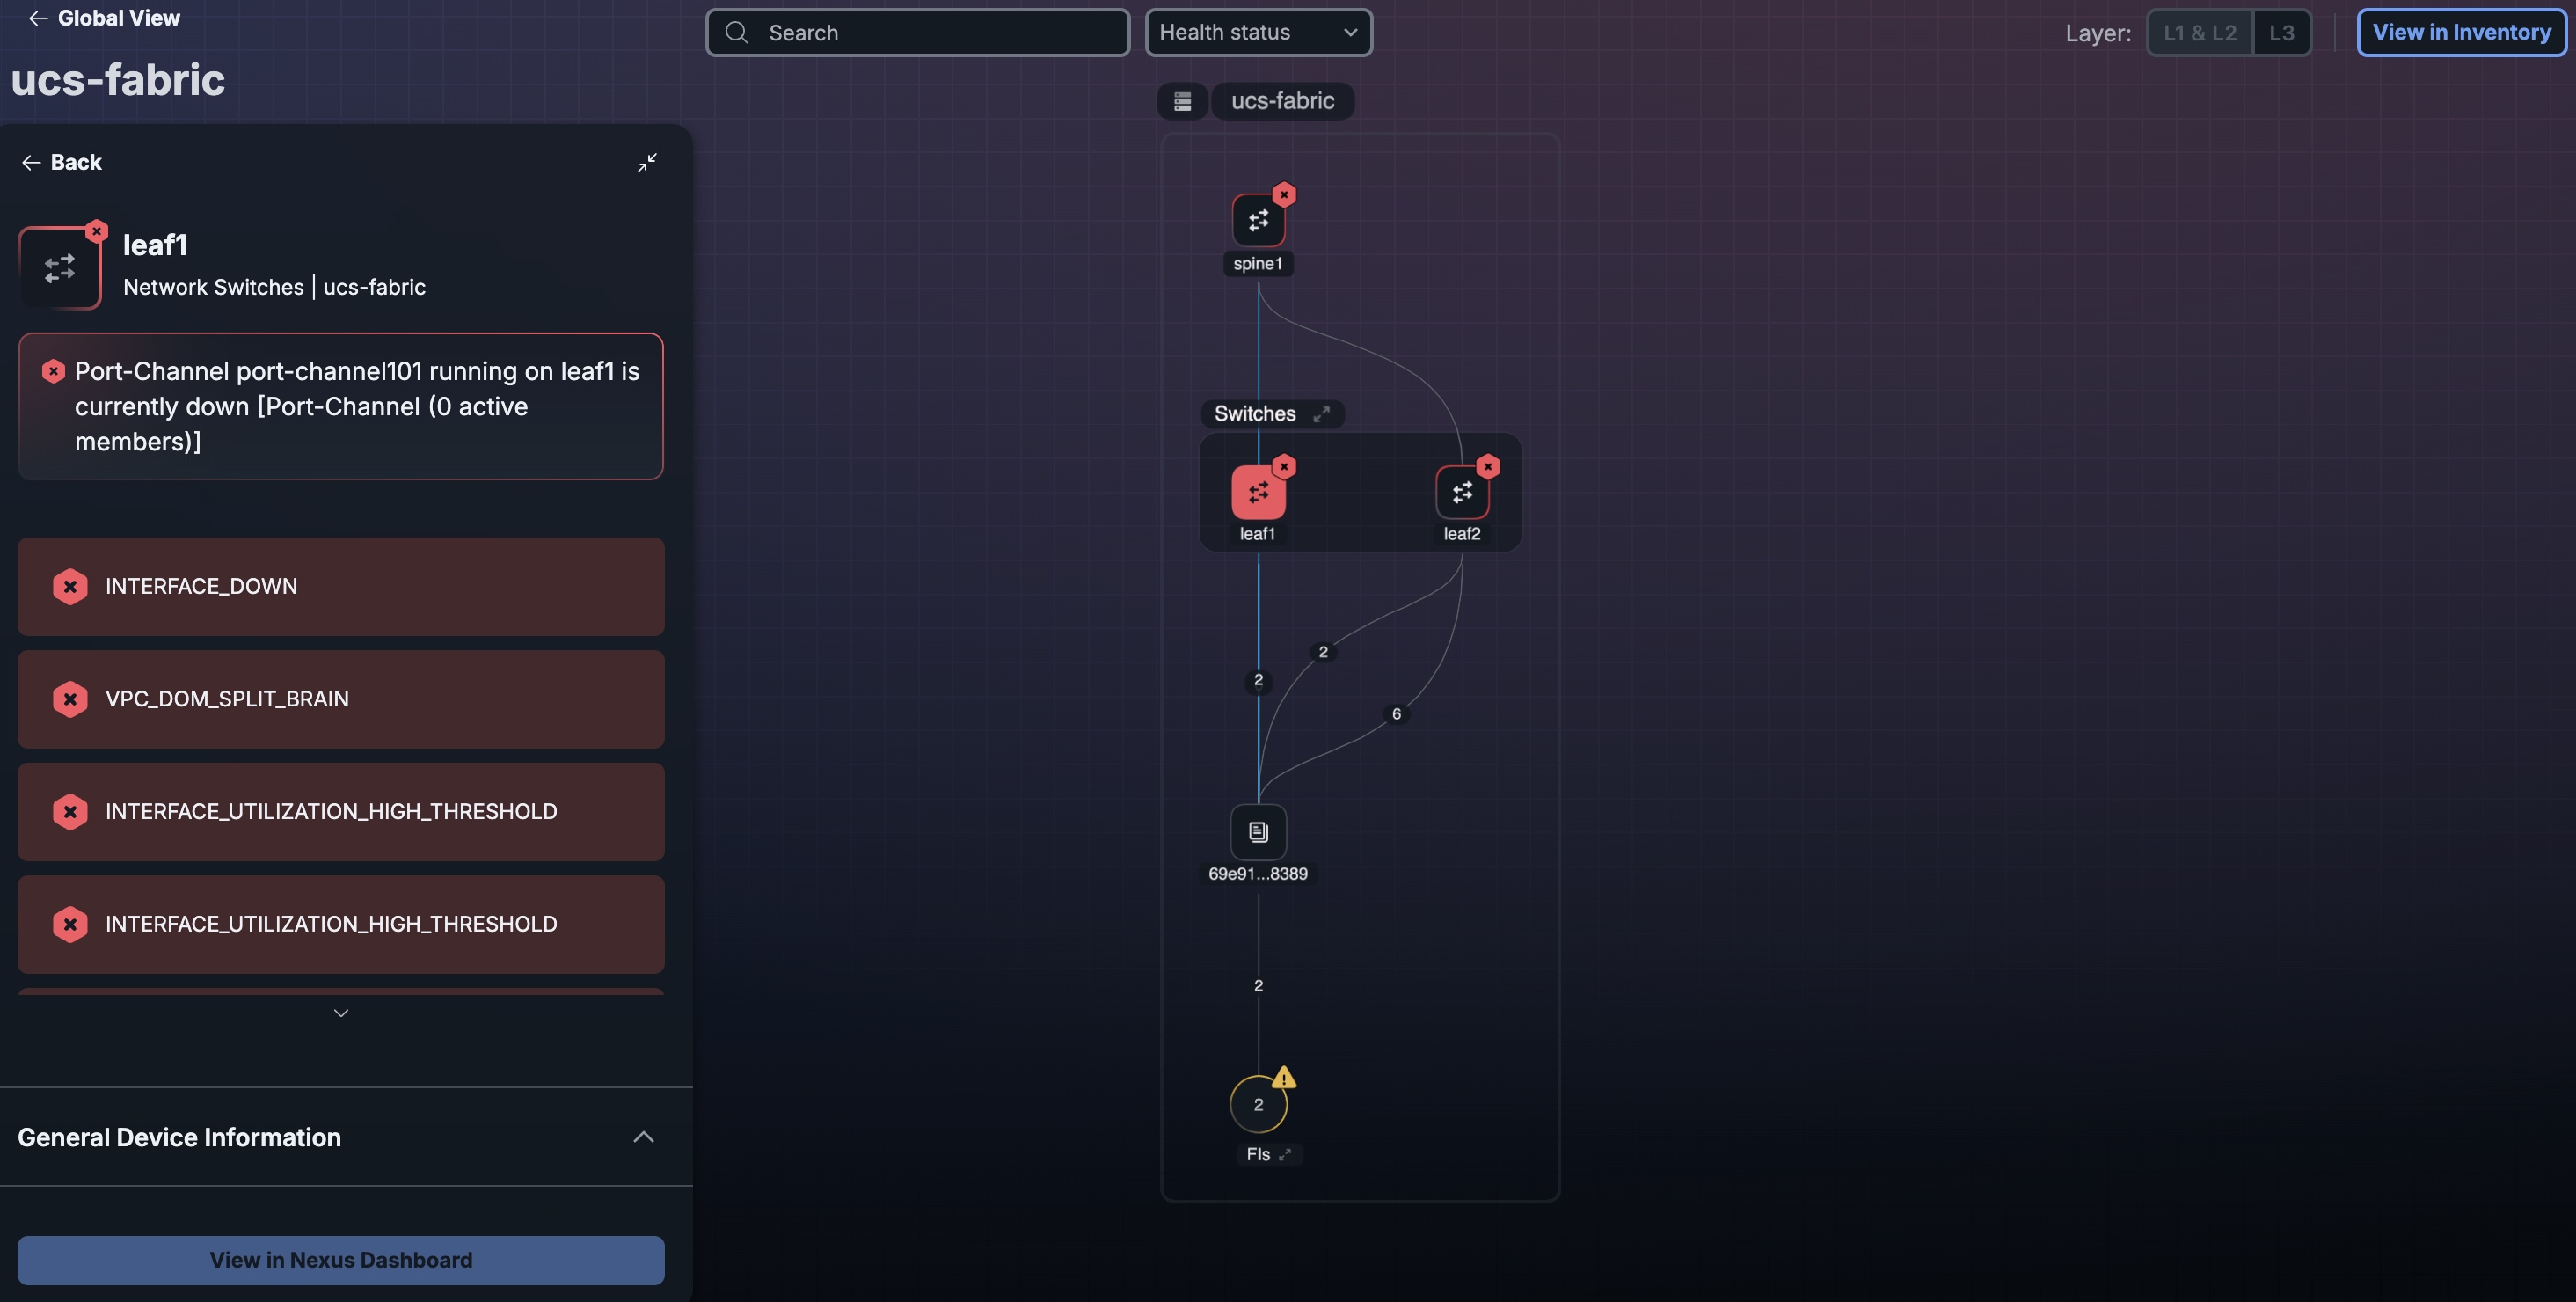
Task: Click the ucs-fabric page title
Action: (x=118, y=80)
